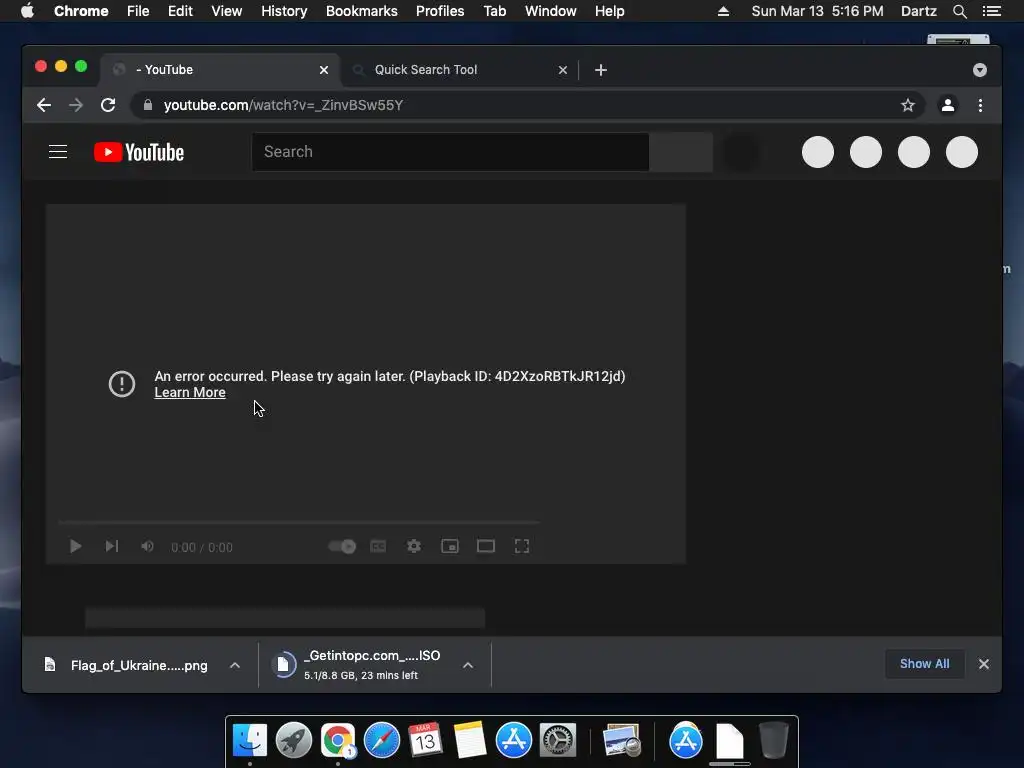
Task: Switch to the Quick Search Tool tab
Action: pos(459,70)
